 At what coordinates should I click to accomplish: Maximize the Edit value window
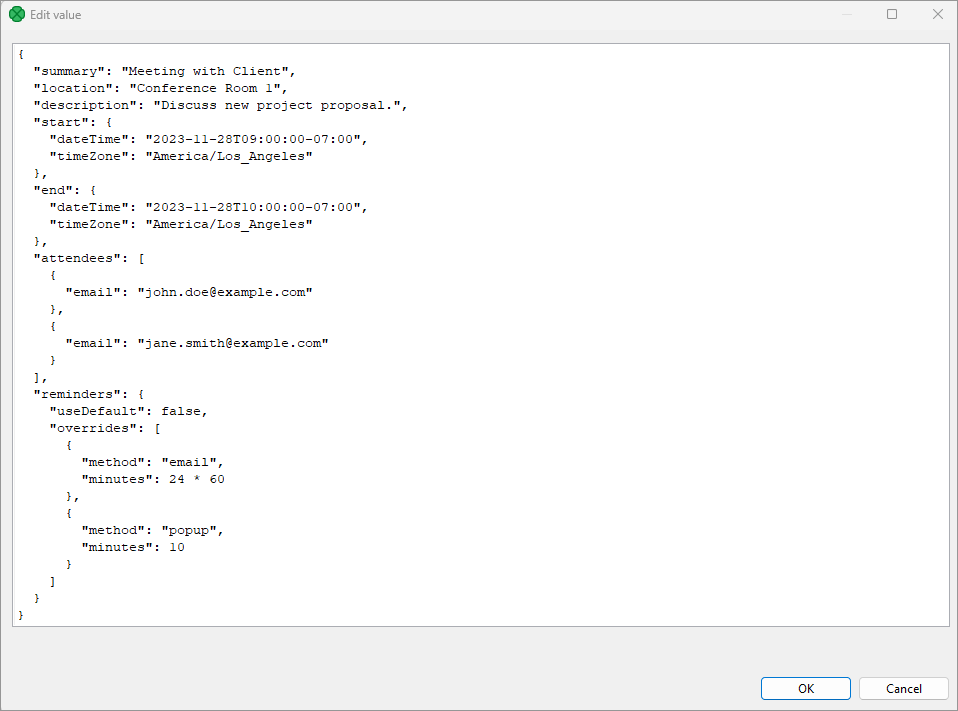tap(892, 15)
